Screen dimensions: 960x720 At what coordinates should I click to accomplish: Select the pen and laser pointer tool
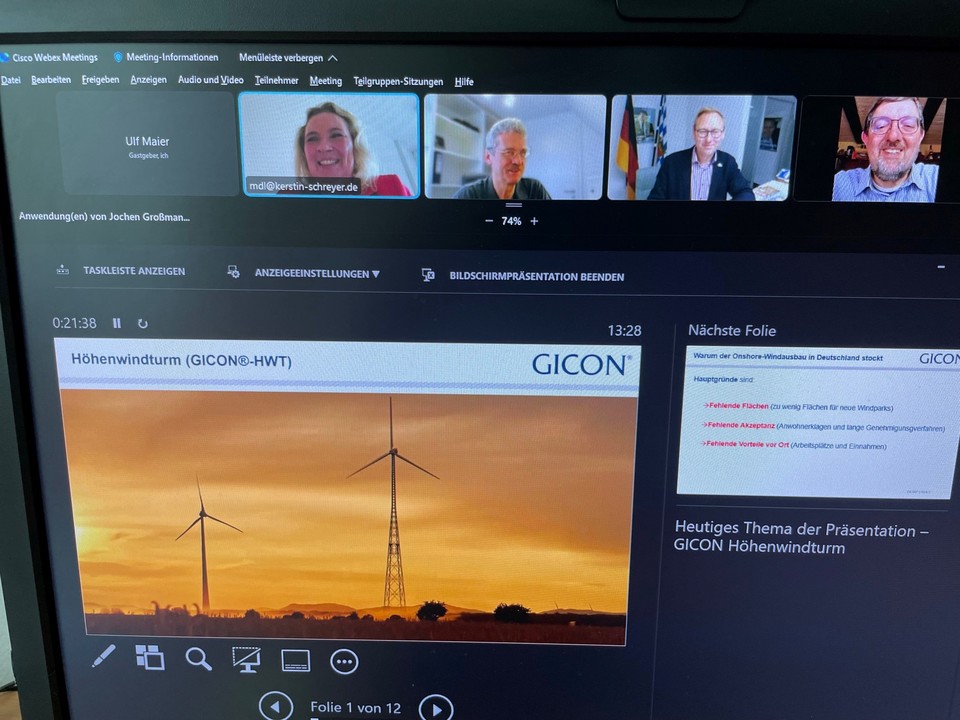click(103, 656)
